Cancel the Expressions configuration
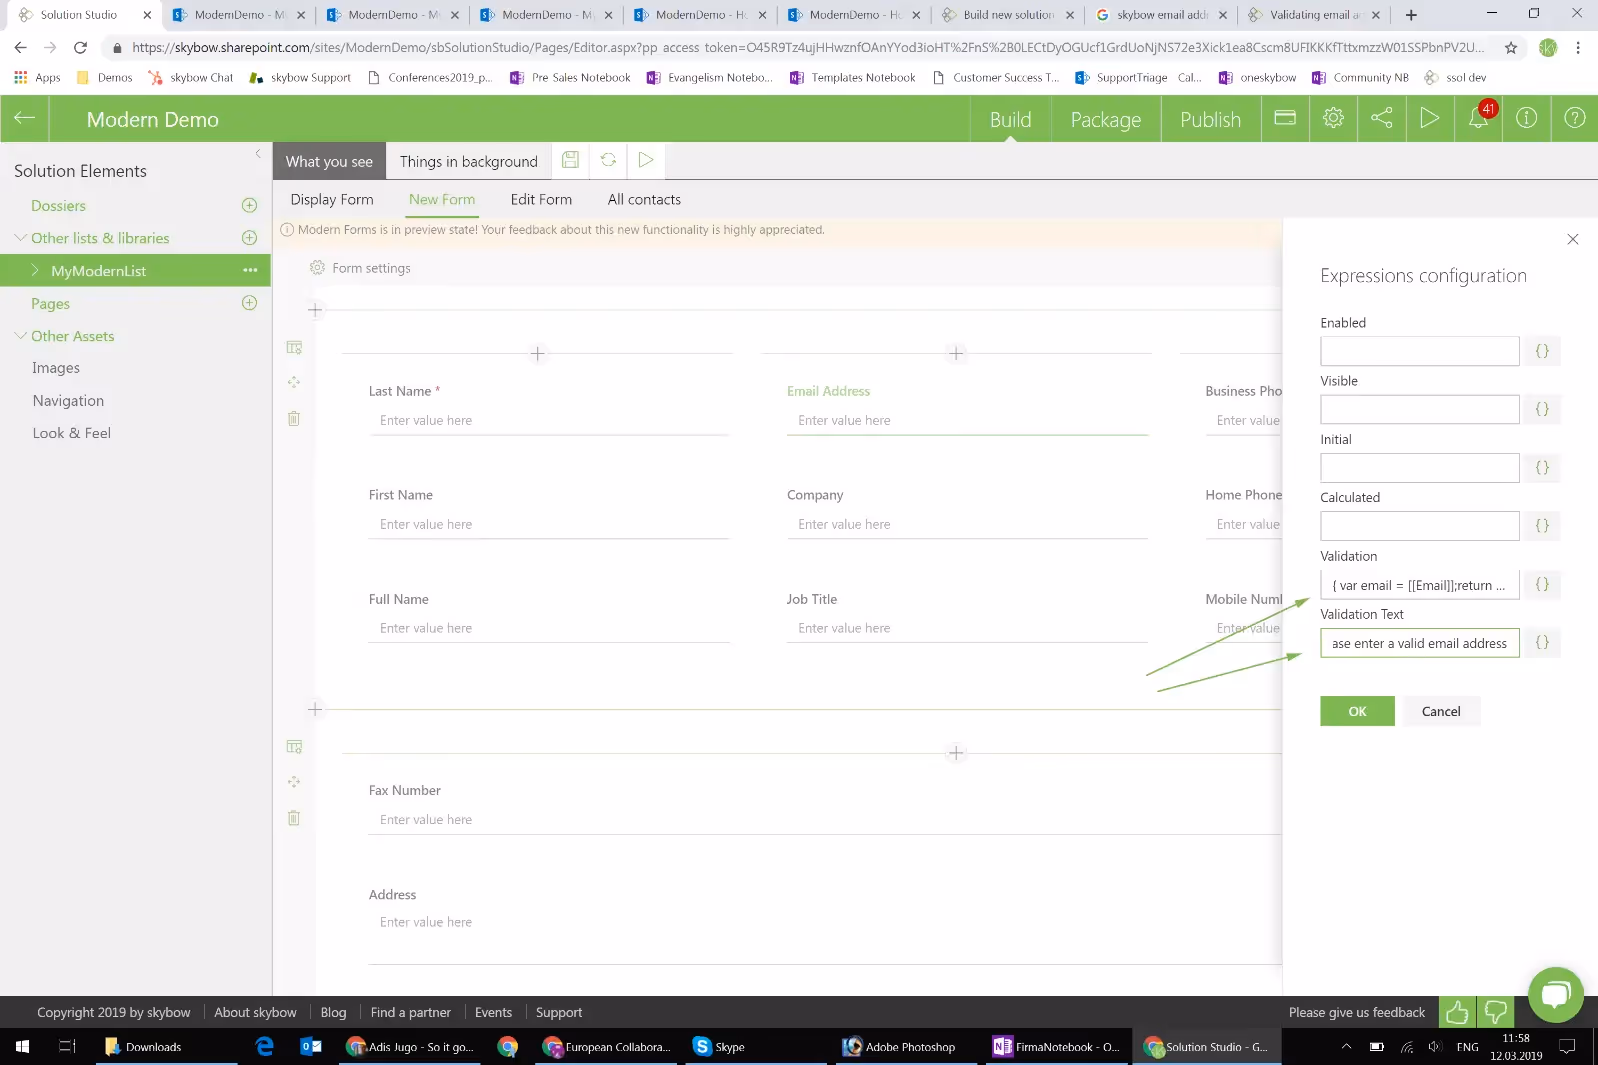The height and width of the screenshot is (1065, 1598). click(1441, 711)
